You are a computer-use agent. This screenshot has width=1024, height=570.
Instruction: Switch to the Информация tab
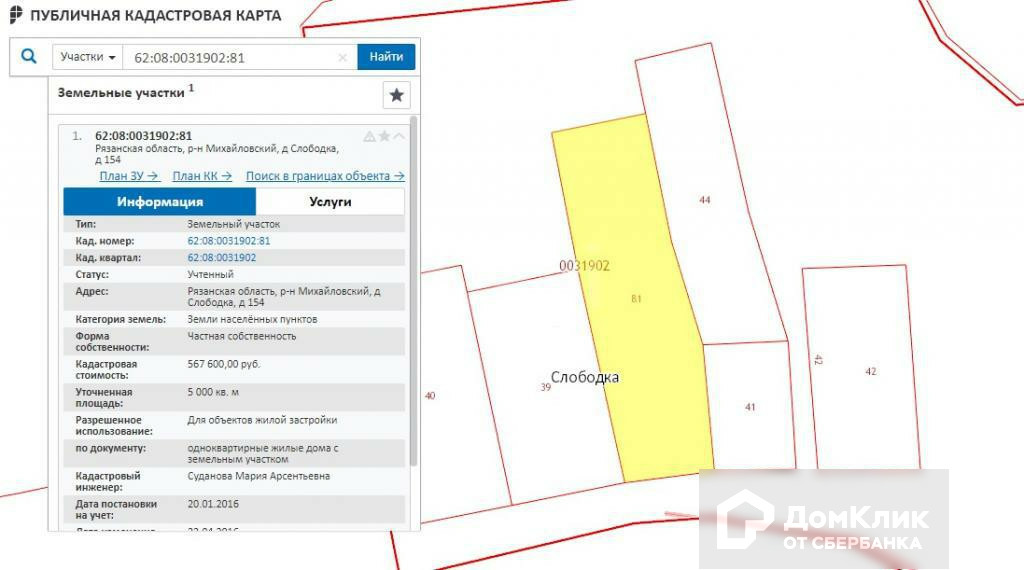point(159,202)
